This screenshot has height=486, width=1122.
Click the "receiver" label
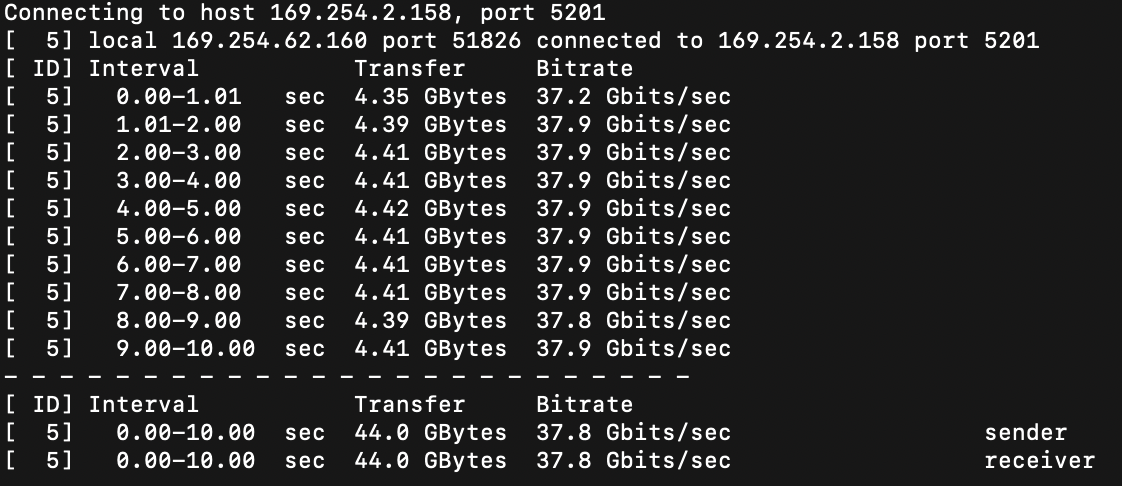1039,461
